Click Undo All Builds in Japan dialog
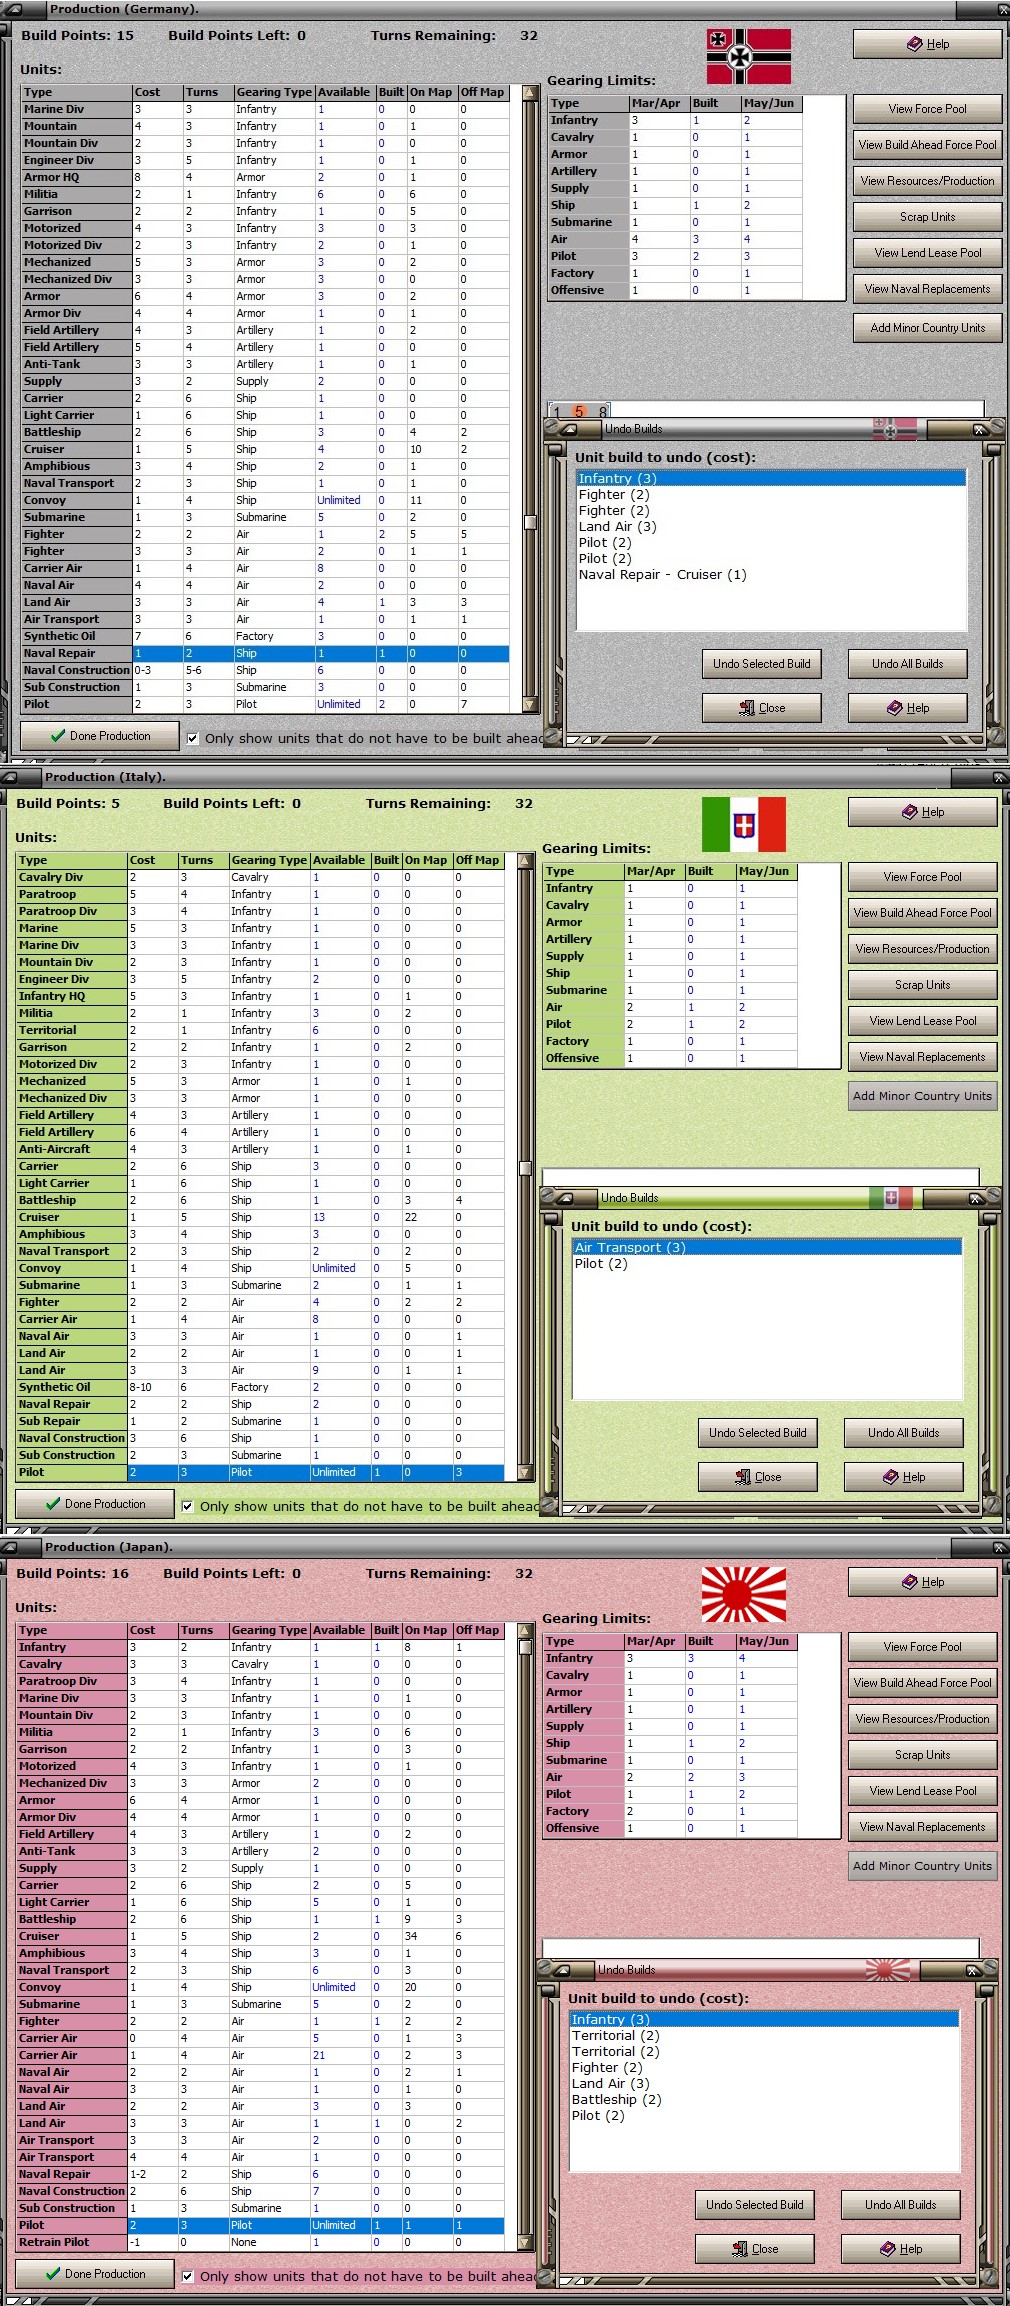 pos(900,2205)
